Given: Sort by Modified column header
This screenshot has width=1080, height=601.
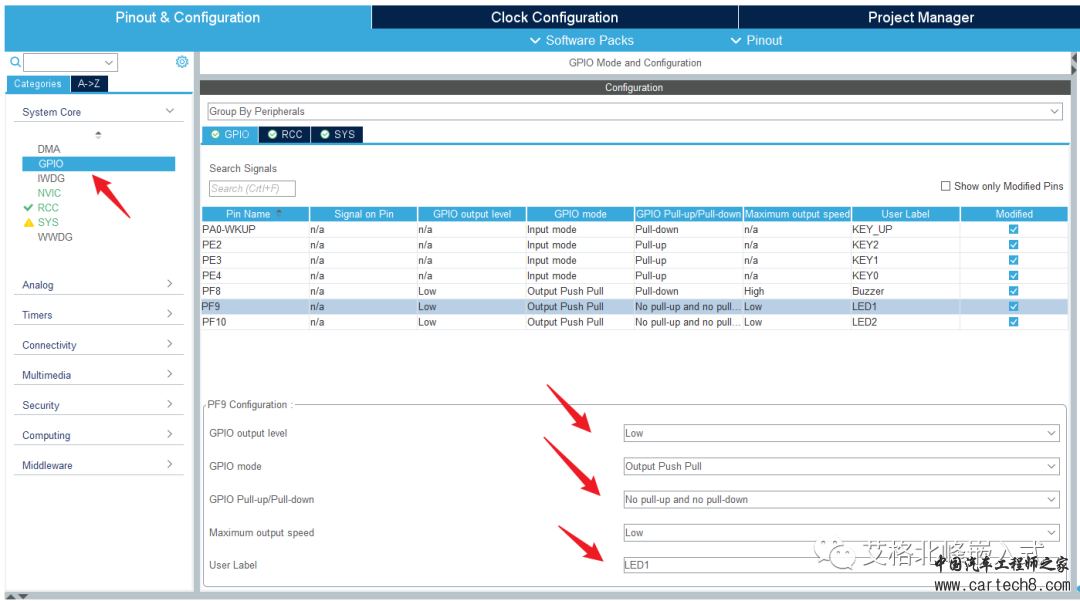Looking at the screenshot, I should [1014, 214].
